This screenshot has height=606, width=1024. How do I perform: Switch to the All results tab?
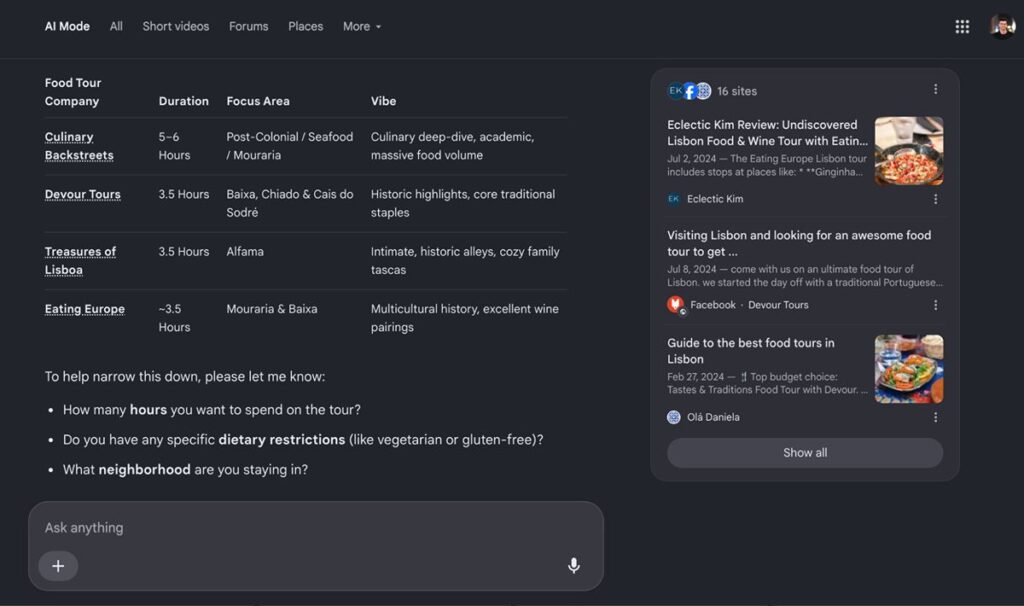point(116,27)
